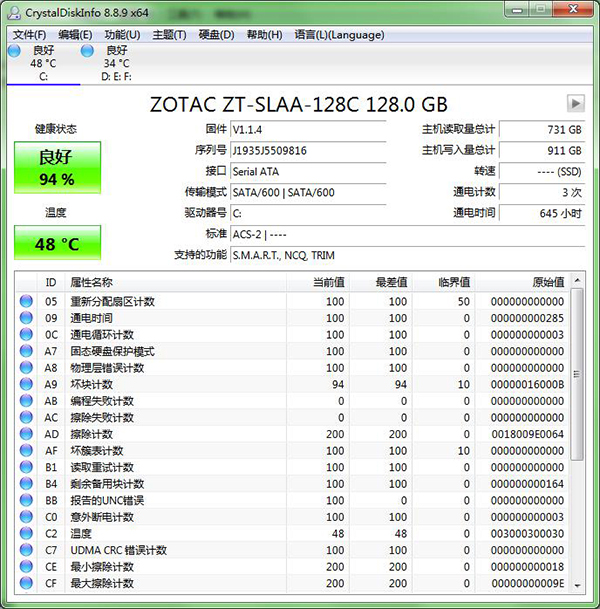Click the status icon for attribute C2

(x=26, y=533)
